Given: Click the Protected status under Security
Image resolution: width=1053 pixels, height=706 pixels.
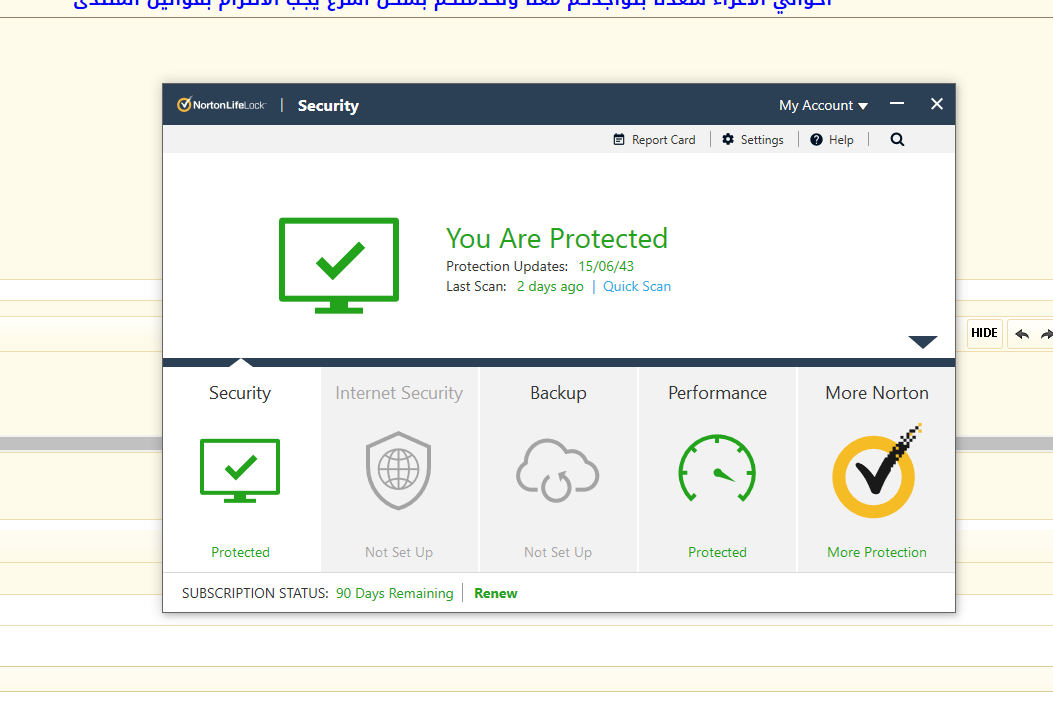Looking at the screenshot, I should 240,552.
